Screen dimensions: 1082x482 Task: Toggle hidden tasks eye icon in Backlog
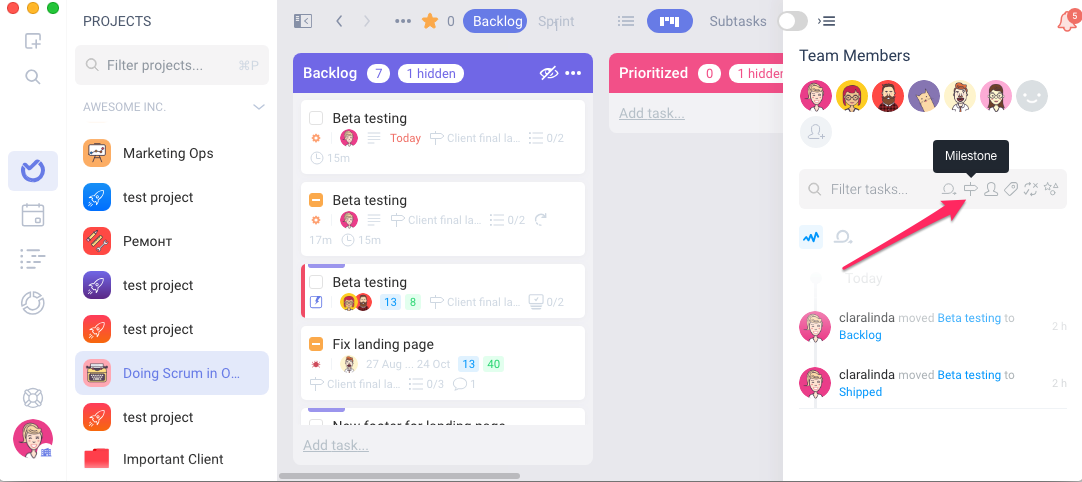[x=549, y=73]
